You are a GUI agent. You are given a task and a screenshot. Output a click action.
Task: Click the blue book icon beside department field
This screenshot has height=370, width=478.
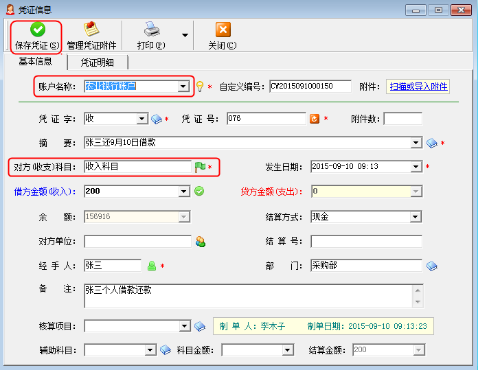point(432,266)
